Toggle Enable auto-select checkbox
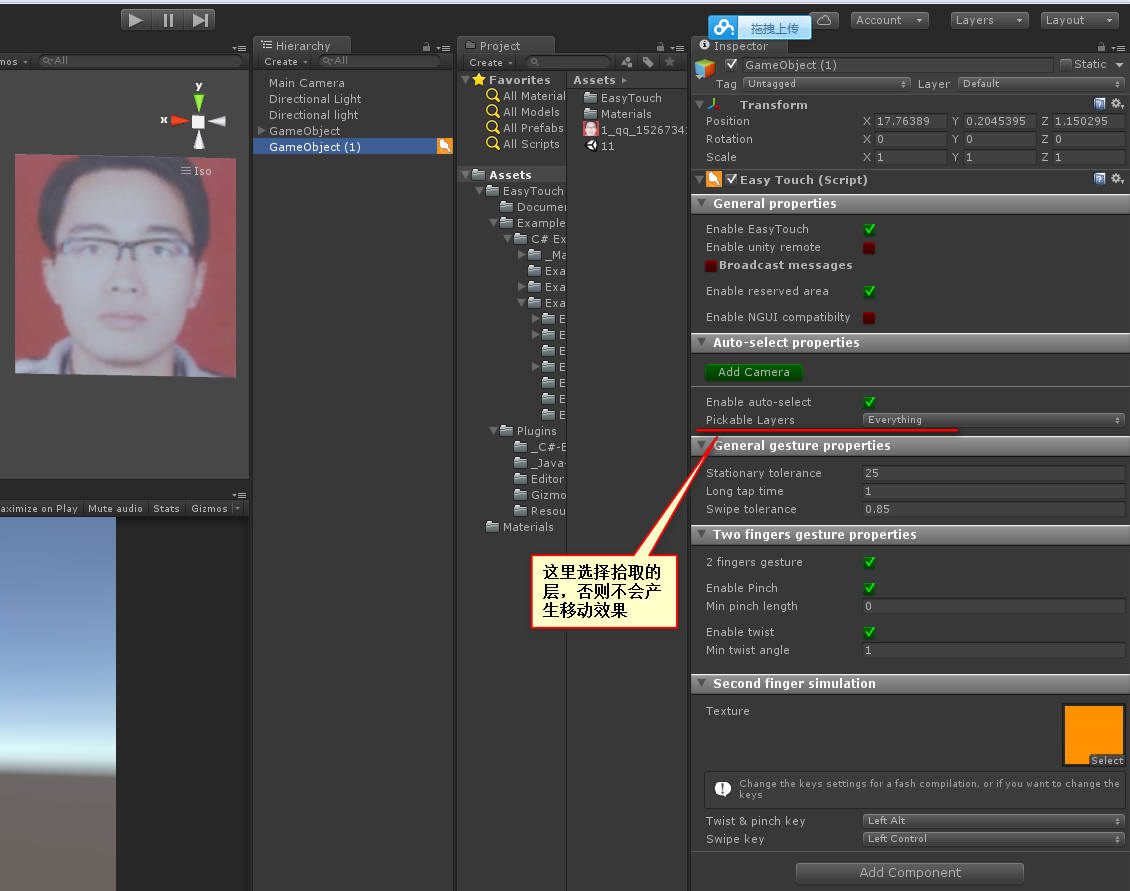 coord(869,402)
